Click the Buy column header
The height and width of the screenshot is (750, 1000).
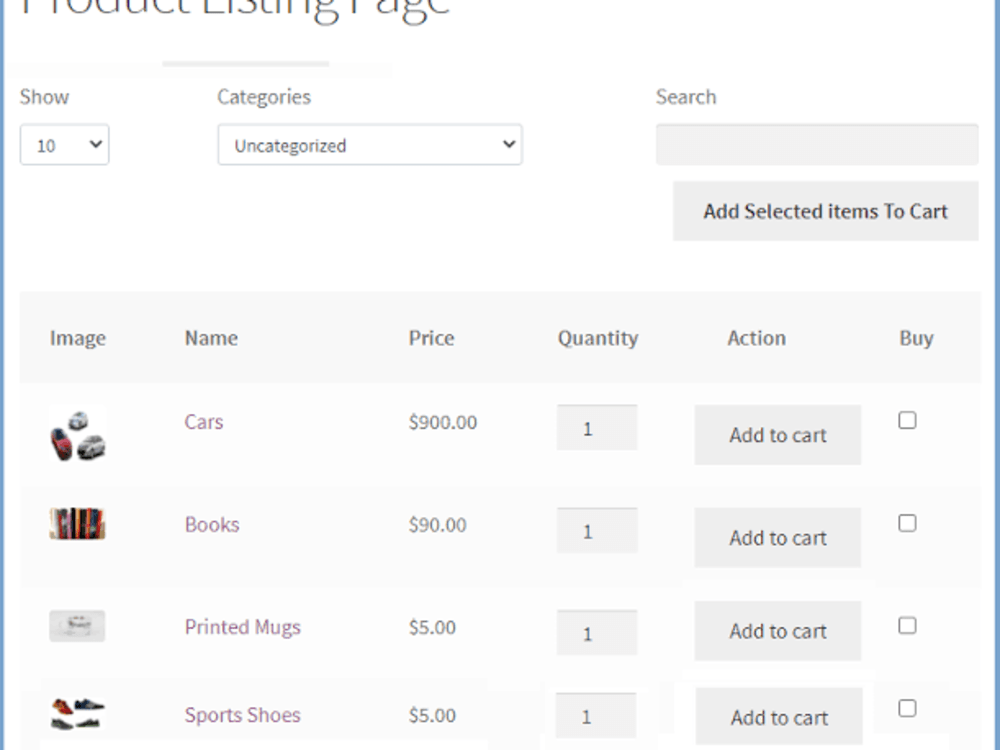tap(916, 338)
